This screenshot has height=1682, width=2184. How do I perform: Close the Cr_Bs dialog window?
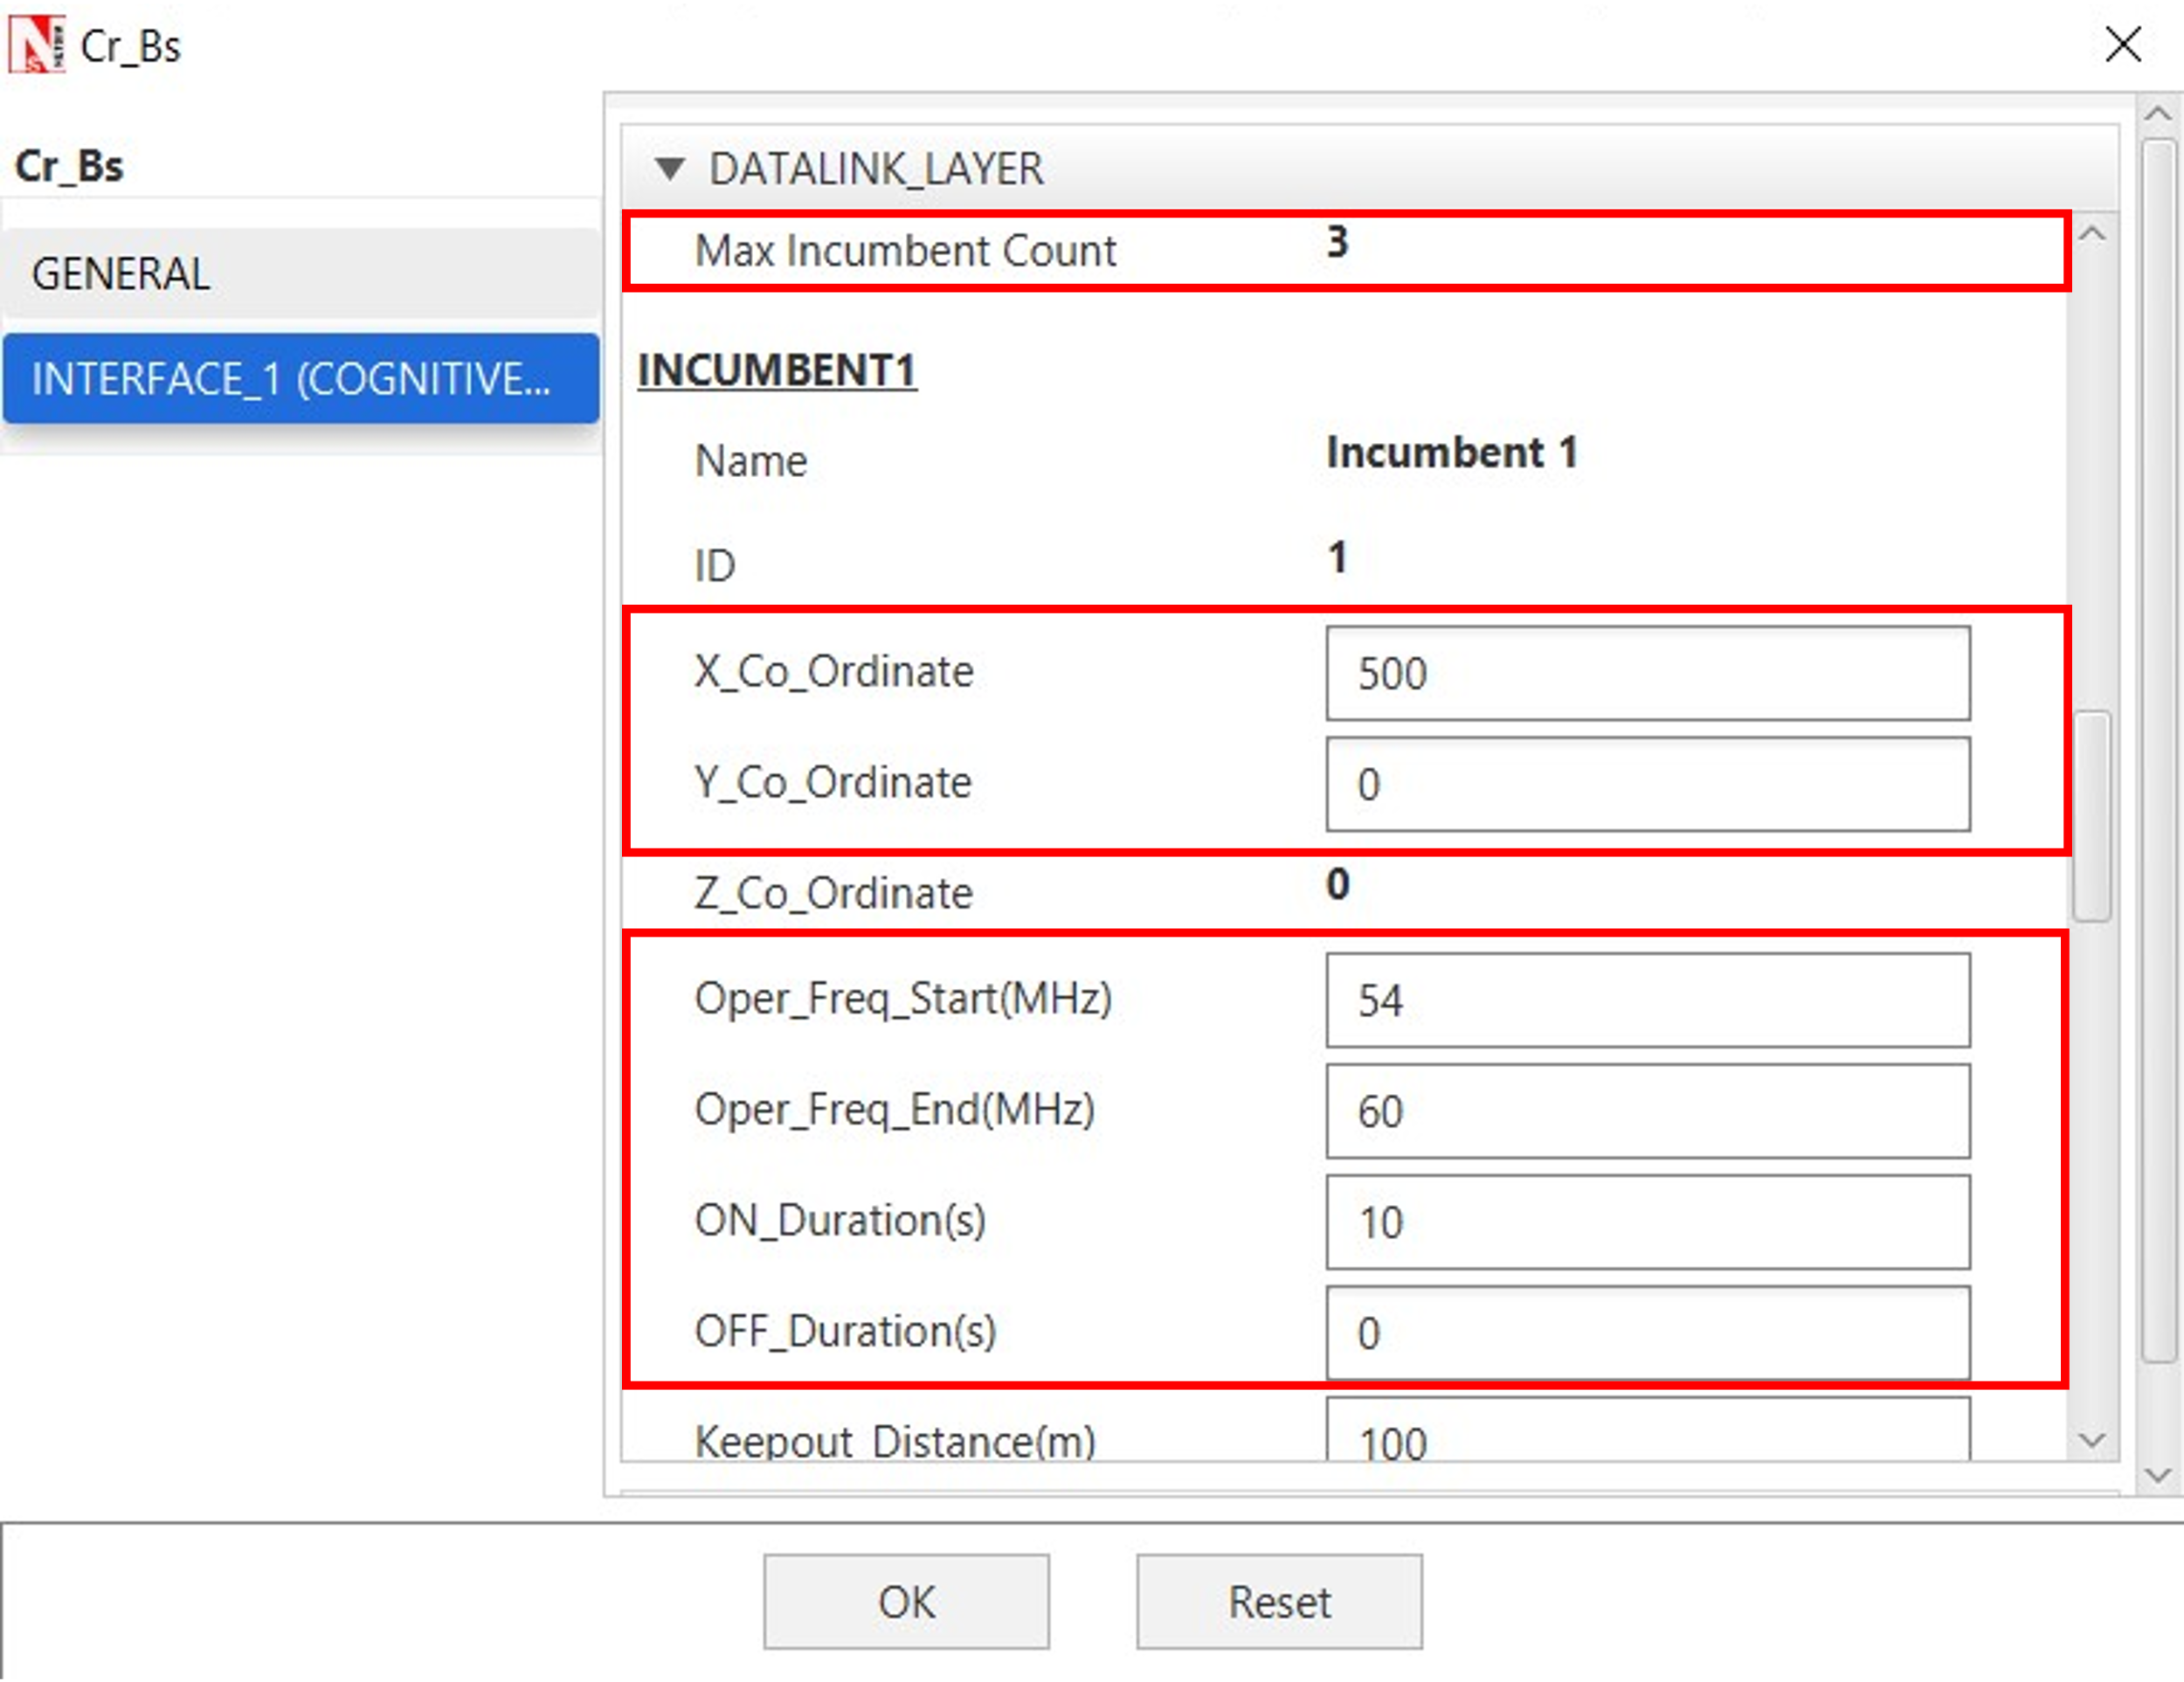point(2122,44)
